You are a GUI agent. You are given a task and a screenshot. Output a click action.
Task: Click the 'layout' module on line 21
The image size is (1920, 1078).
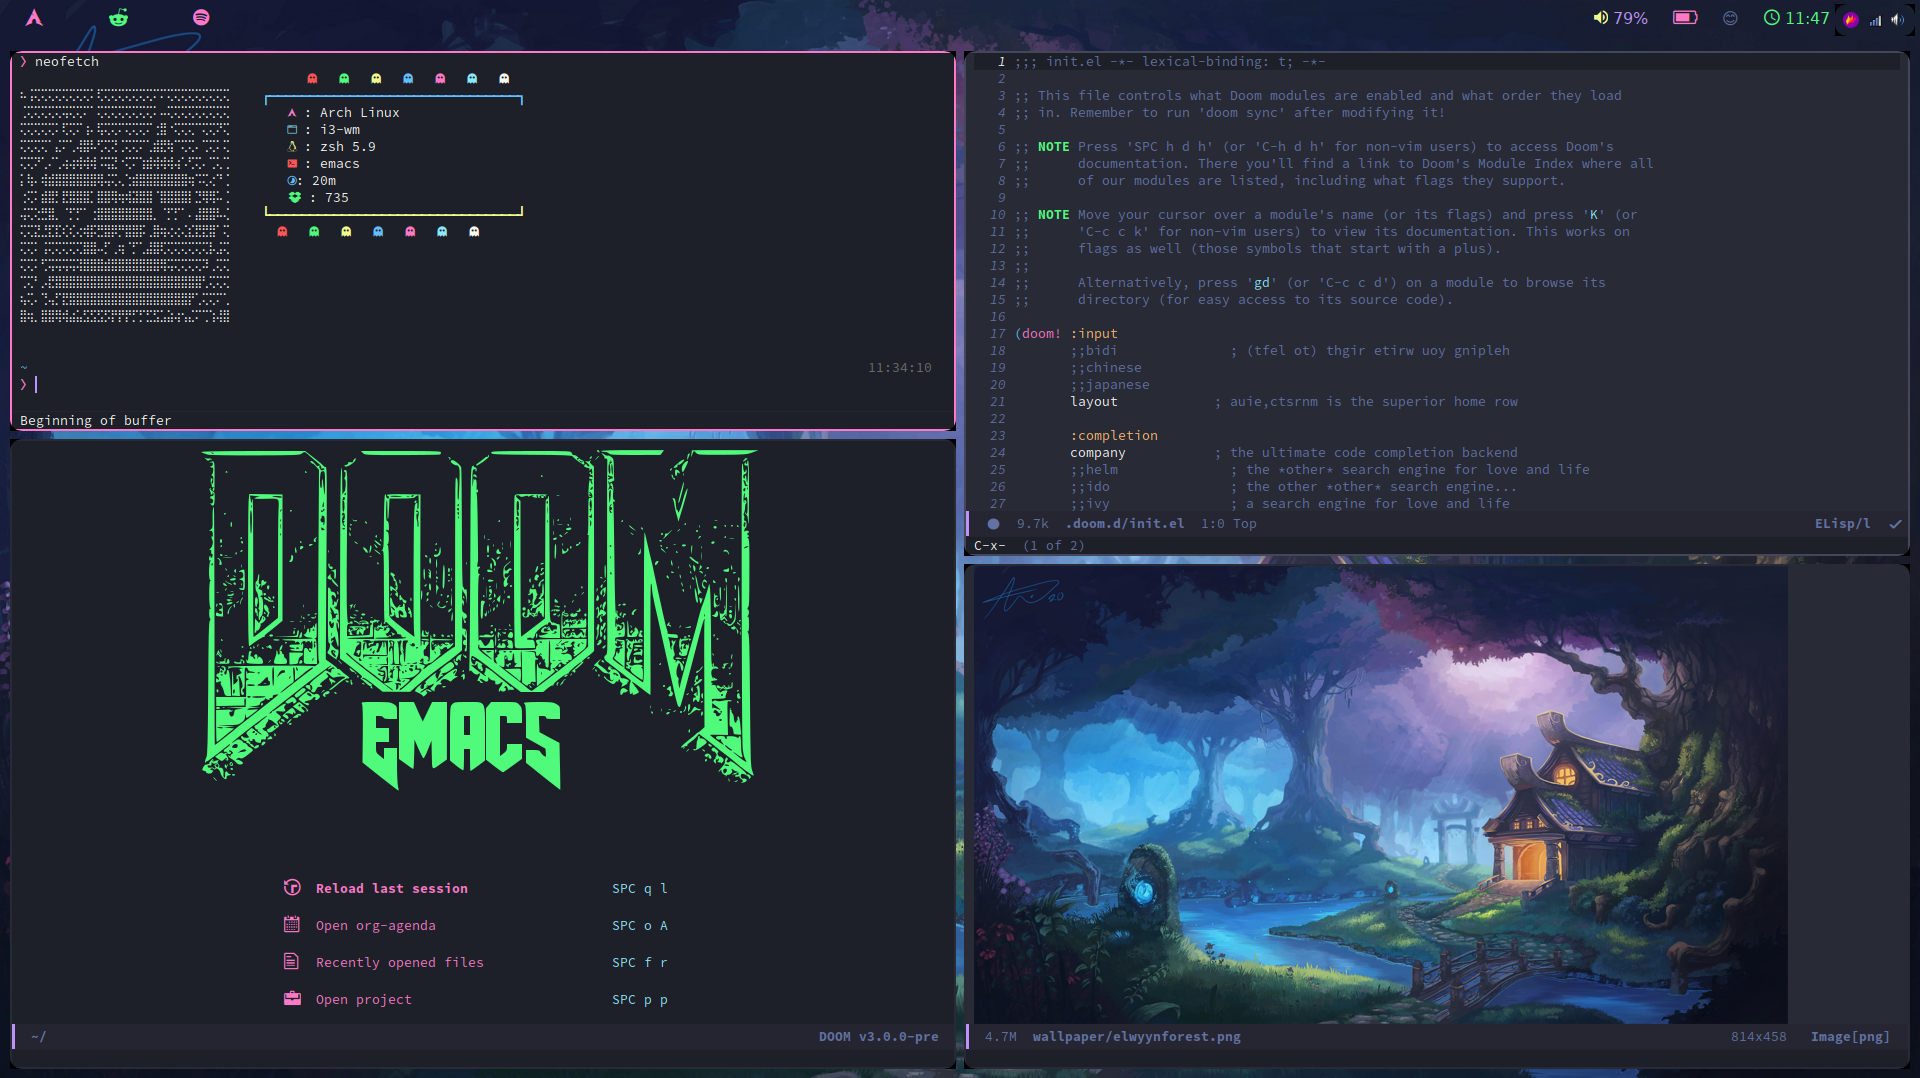1094,402
